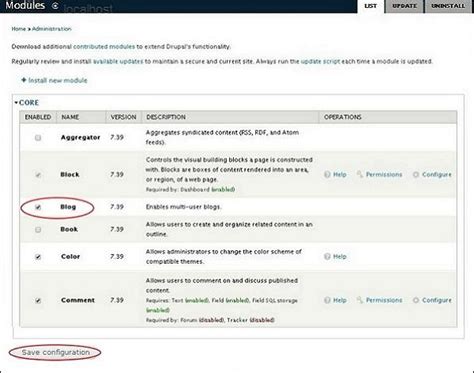This screenshot has width=474, height=373.
Task: Click the Configure gear icon in Comment row
Action: click(x=416, y=300)
